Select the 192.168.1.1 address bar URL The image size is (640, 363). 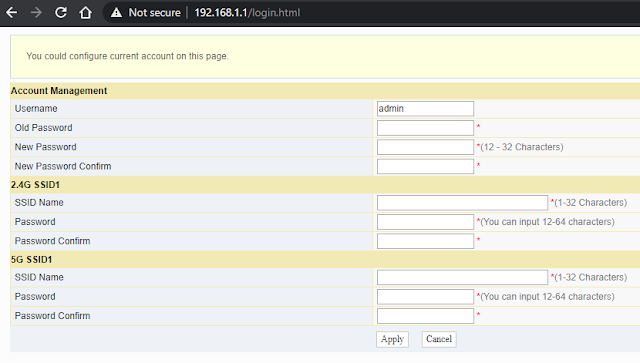tap(247, 13)
